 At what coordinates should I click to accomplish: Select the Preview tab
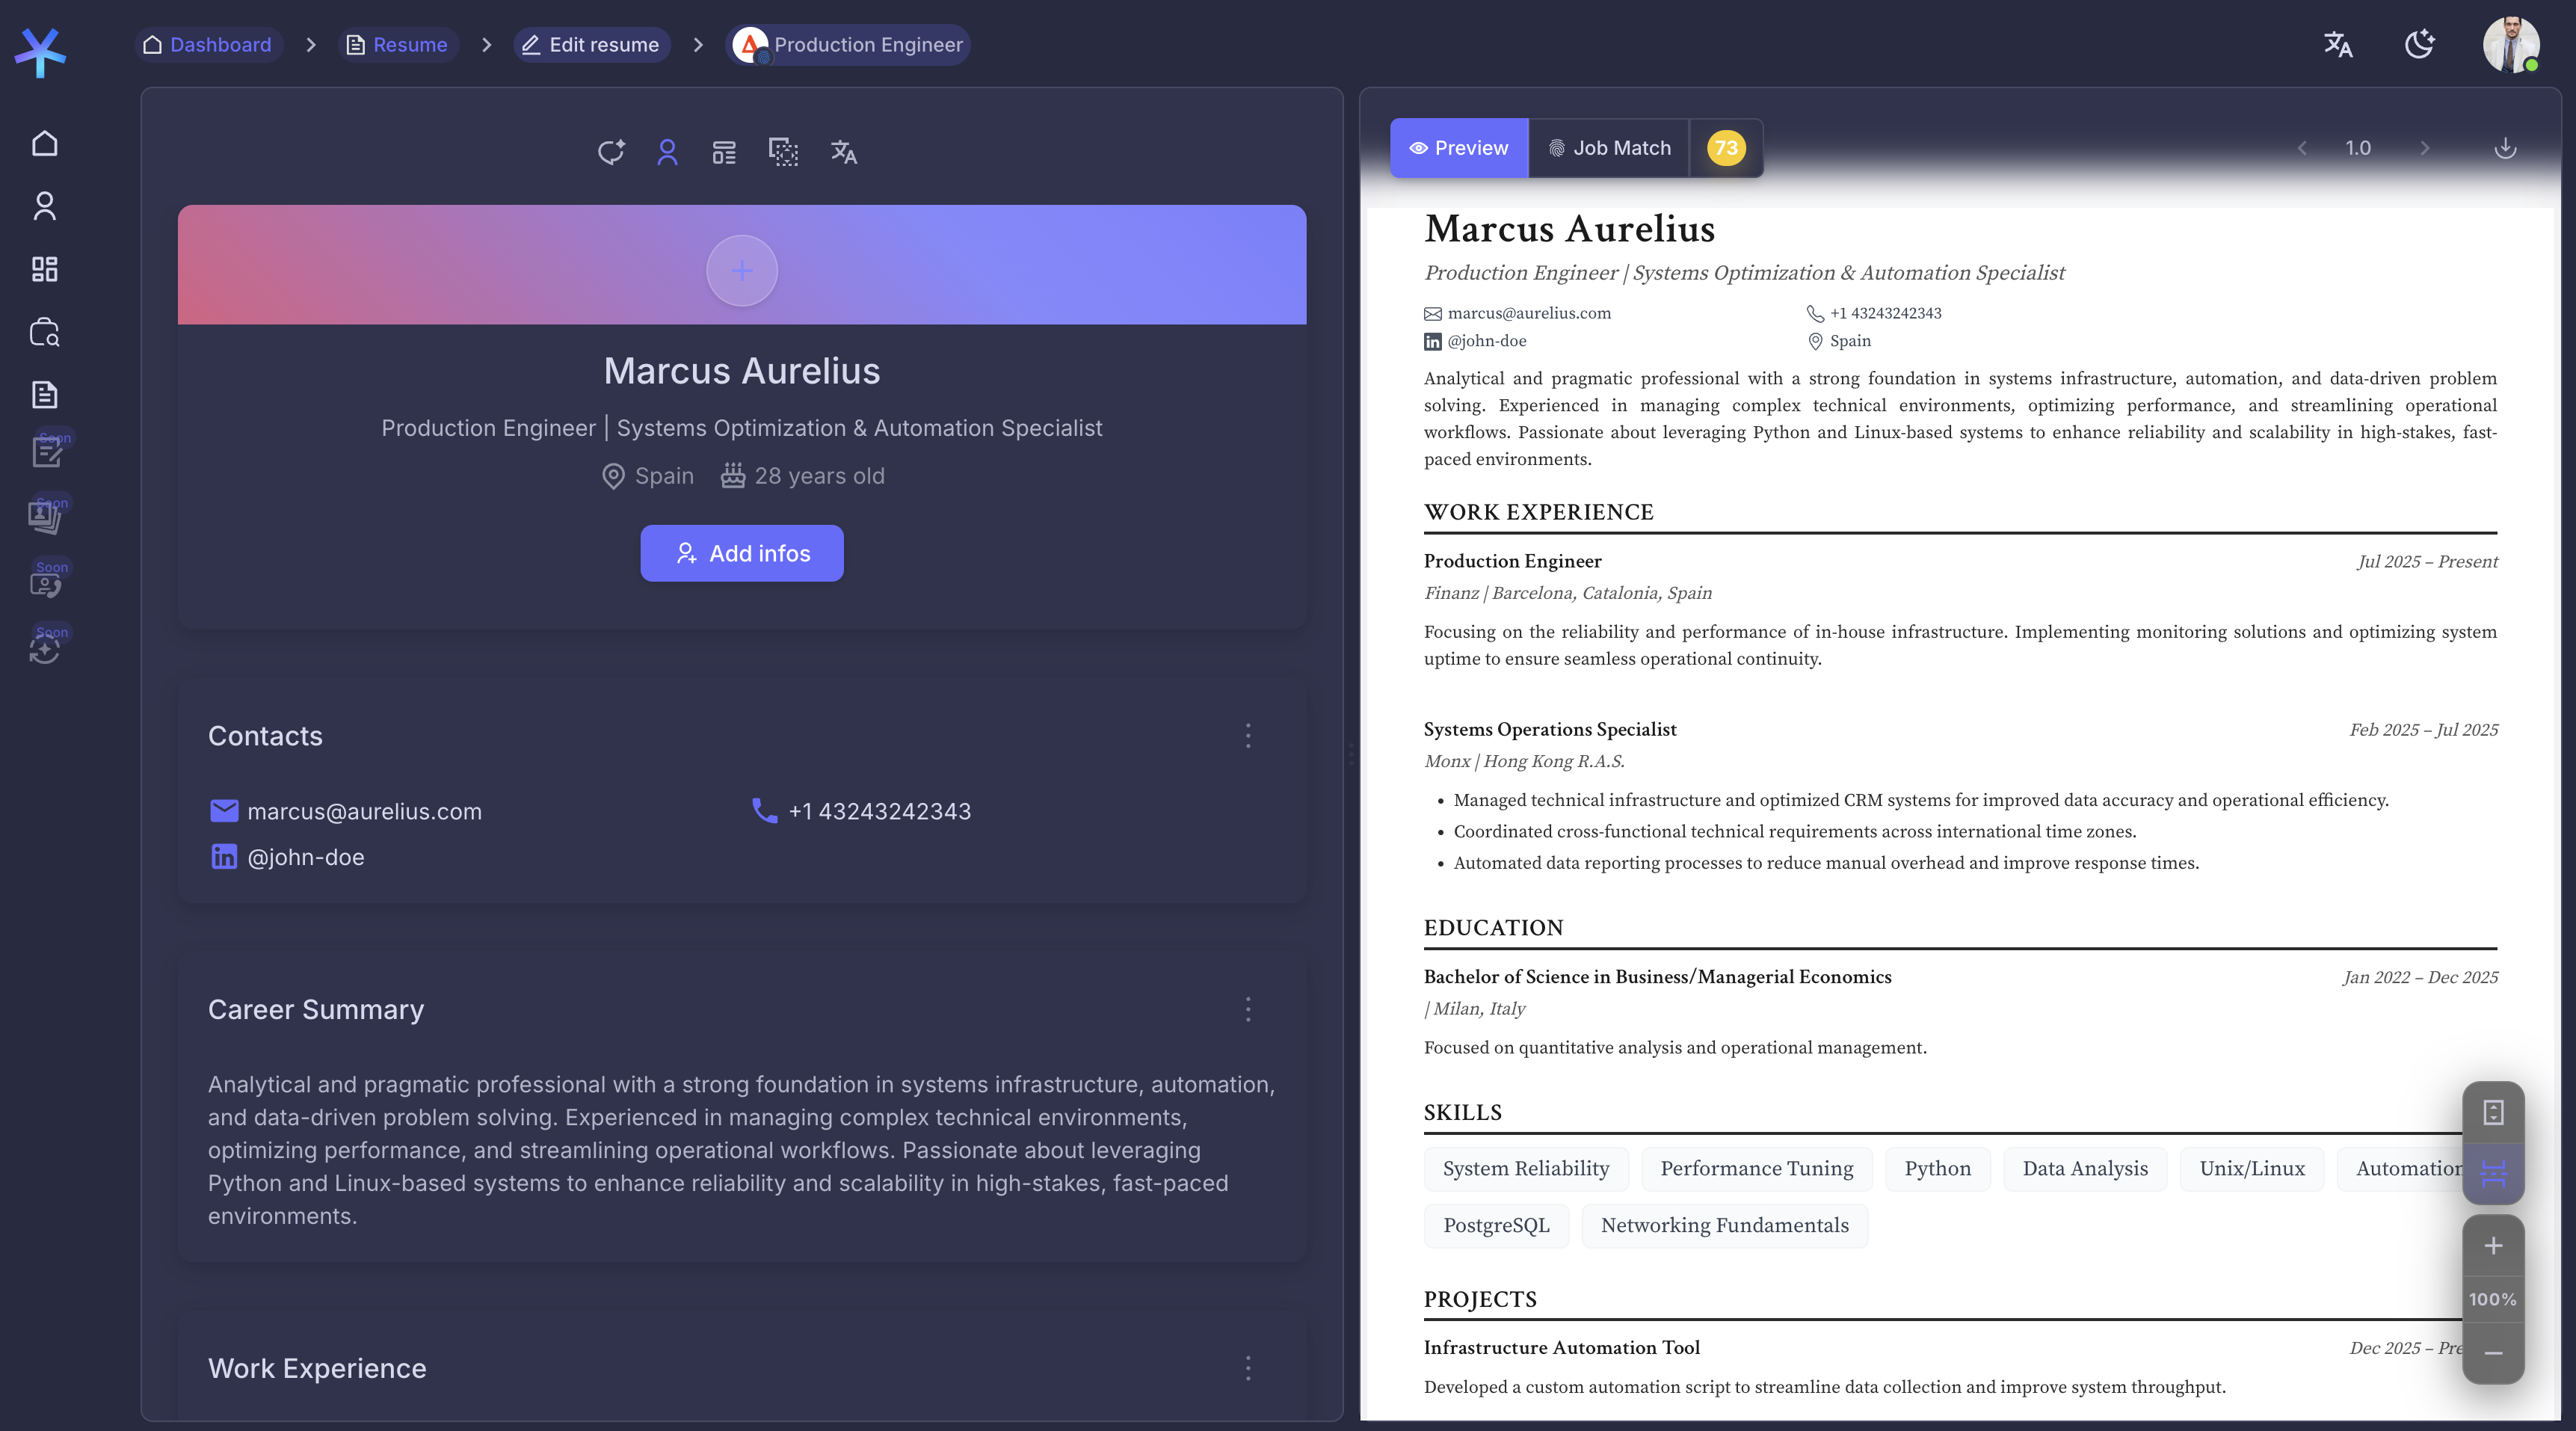coord(1459,148)
